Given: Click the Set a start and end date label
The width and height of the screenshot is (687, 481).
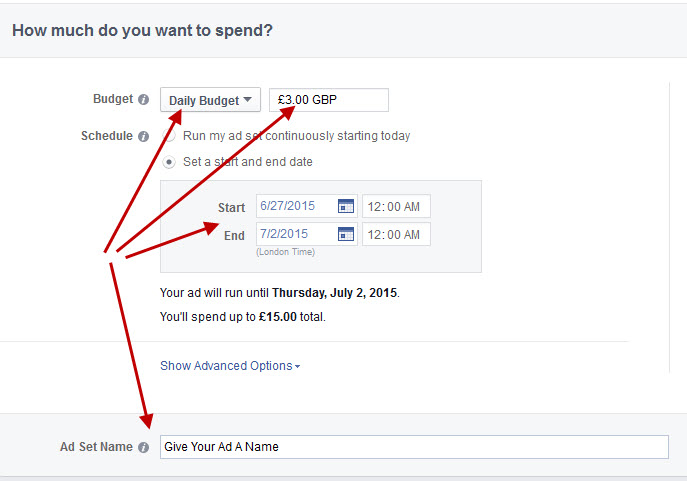Looking at the screenshot, I should pos(248,162).
